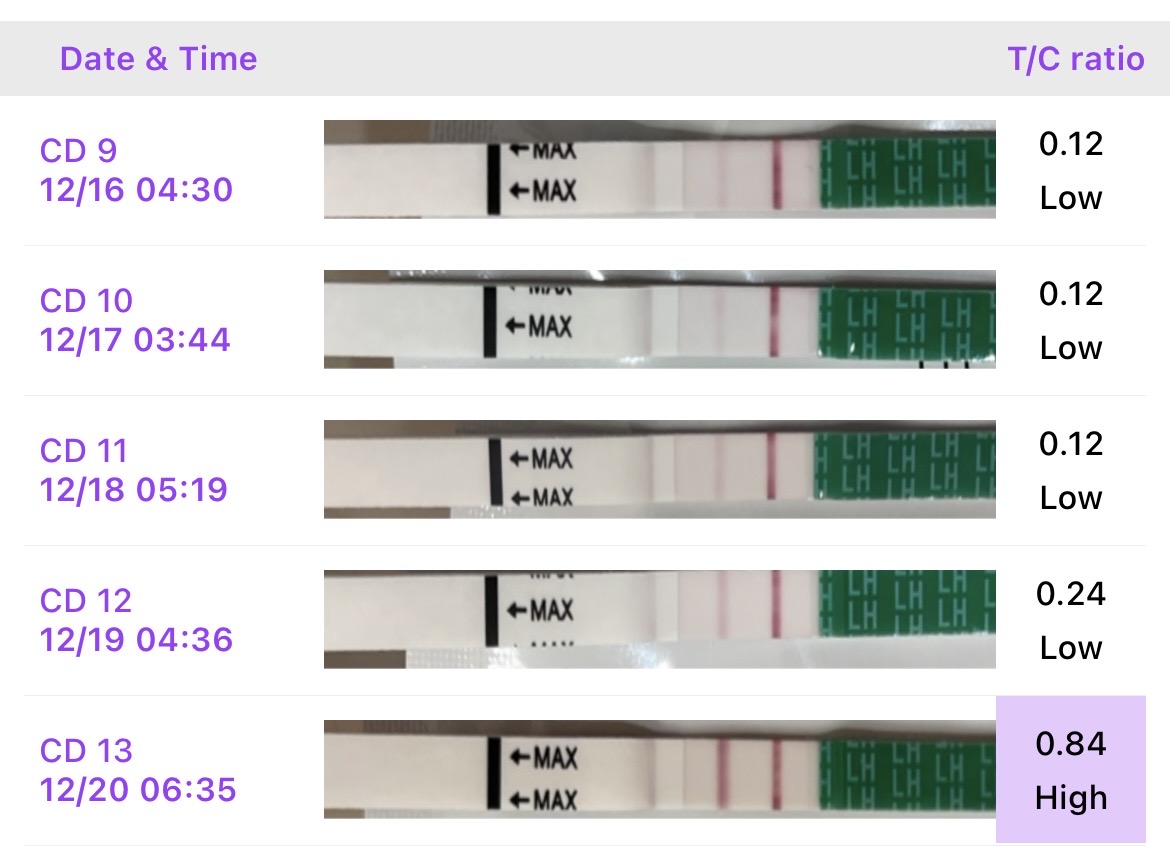
Task: Tap the High result label
Action: click(1071, 798)
